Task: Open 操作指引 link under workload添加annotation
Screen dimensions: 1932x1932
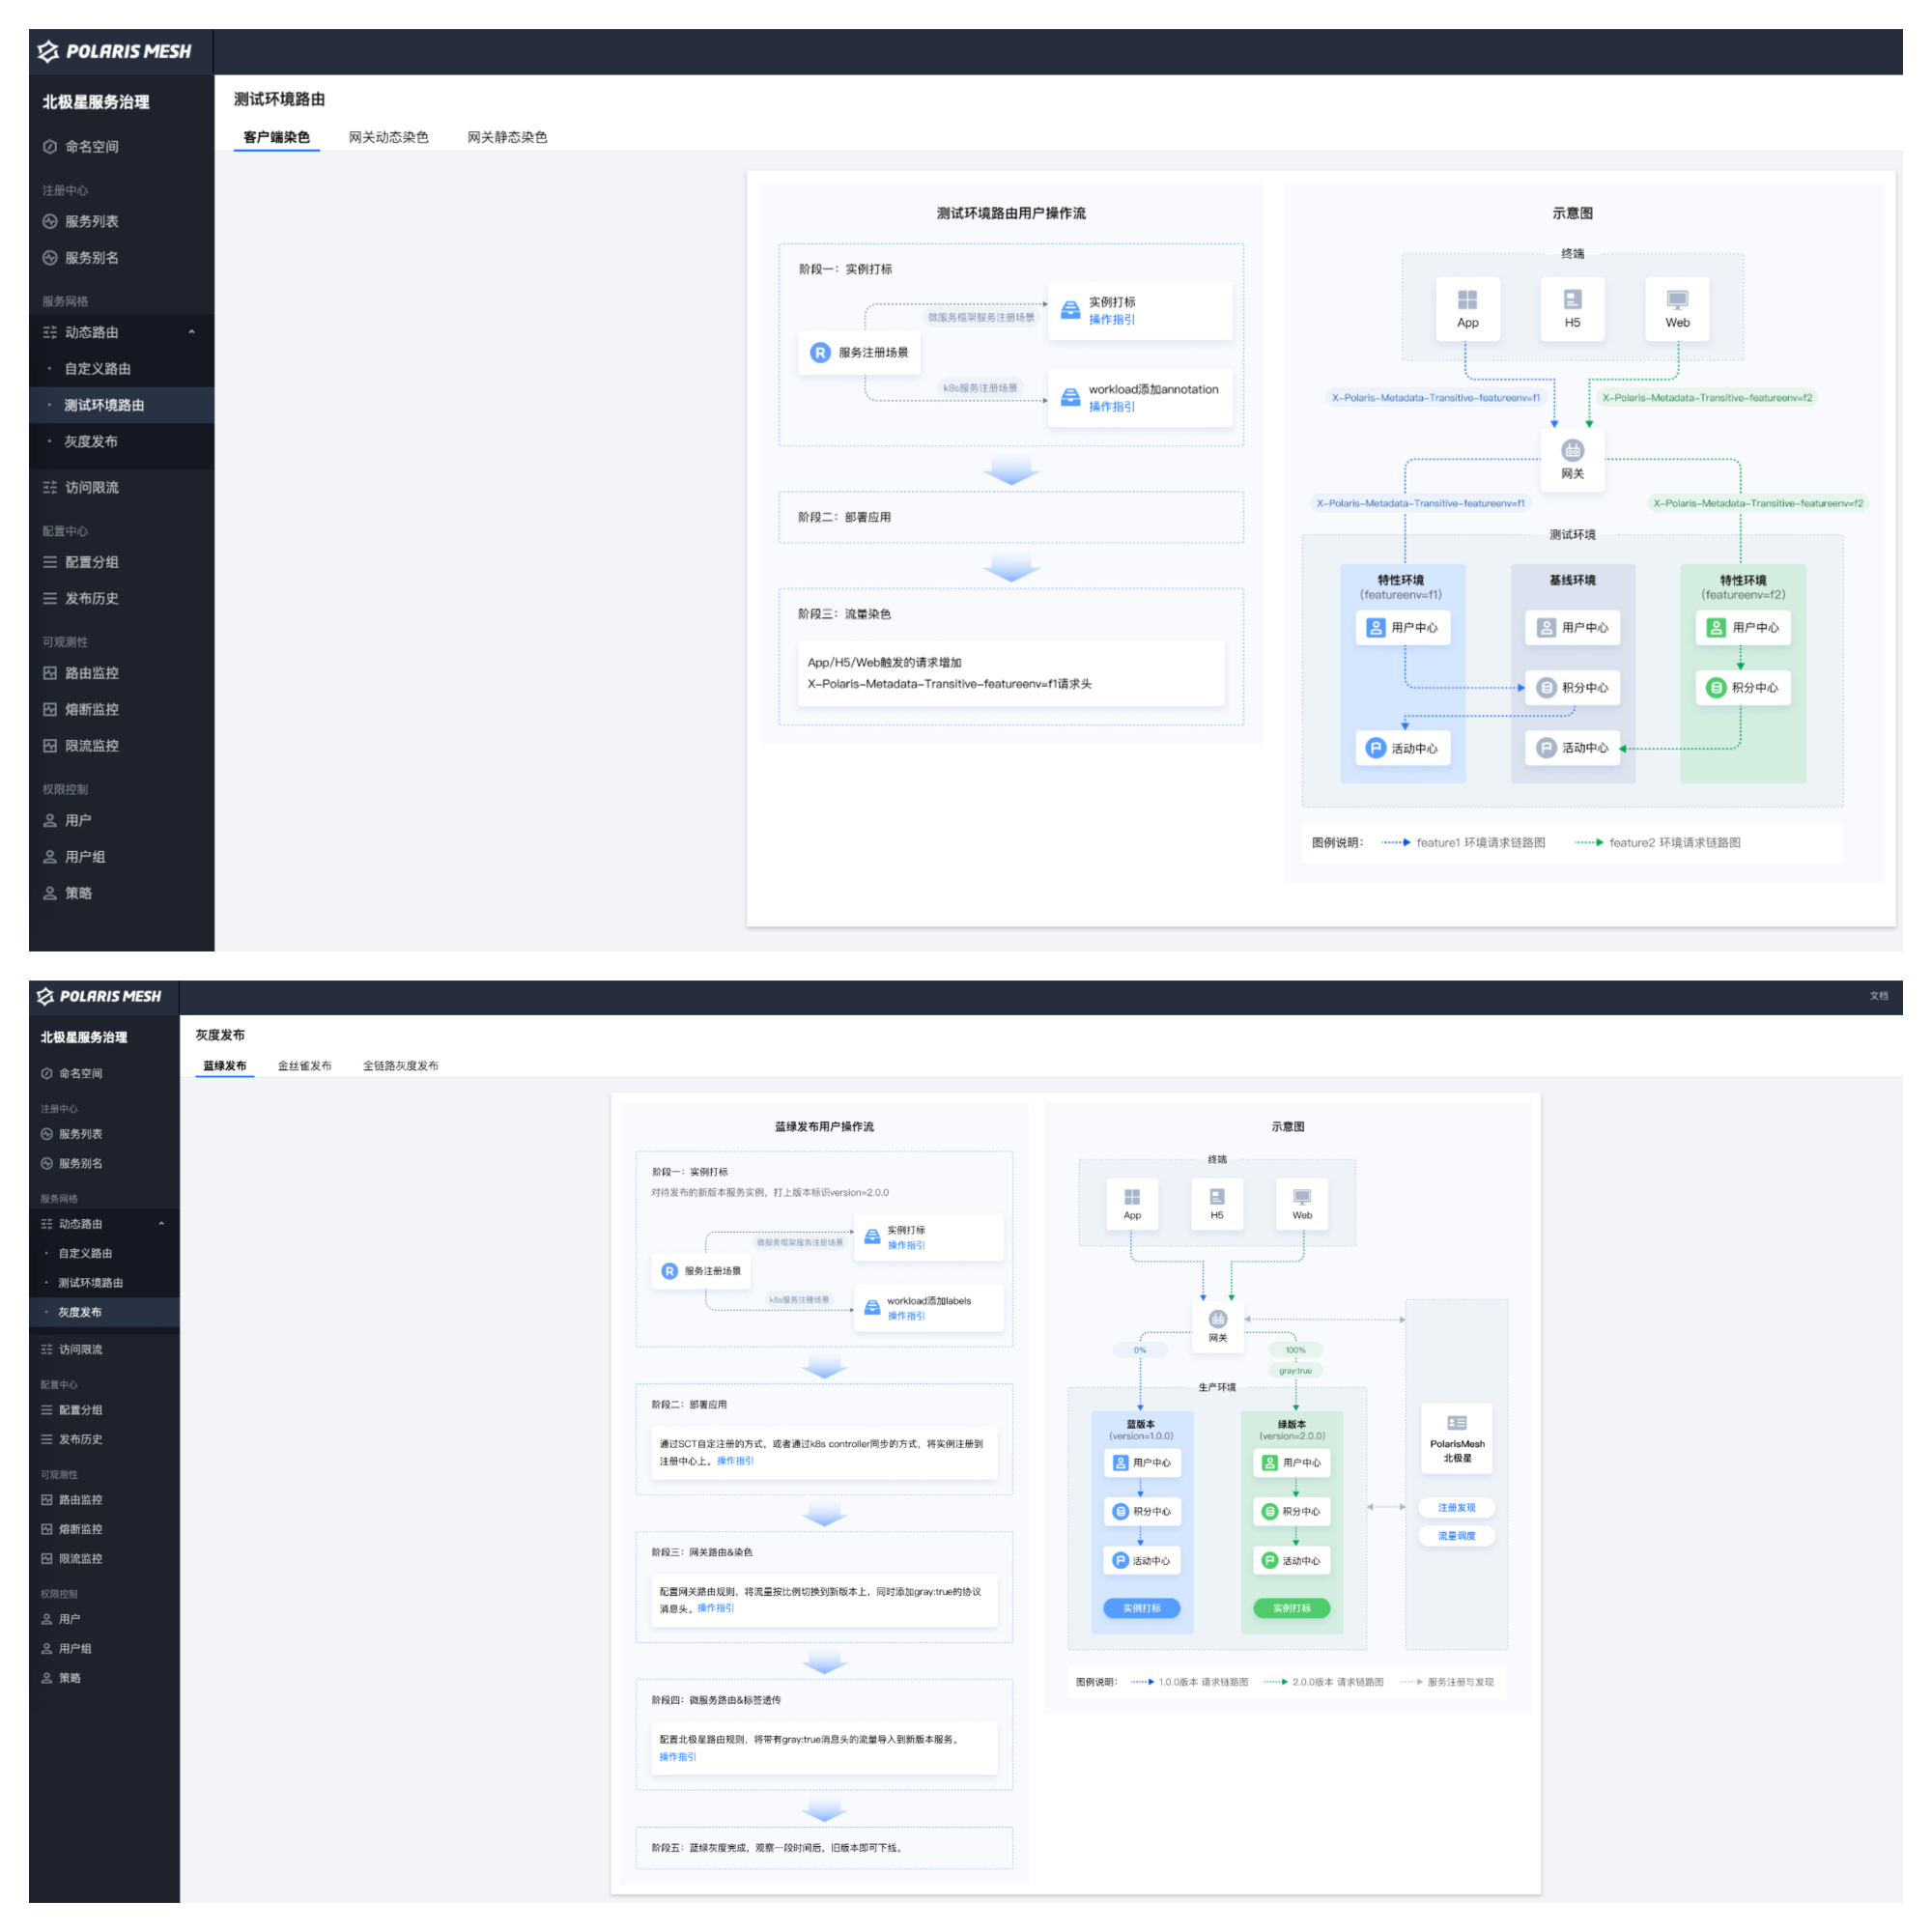Action: pyautogui.click(x=1111, y=407)
